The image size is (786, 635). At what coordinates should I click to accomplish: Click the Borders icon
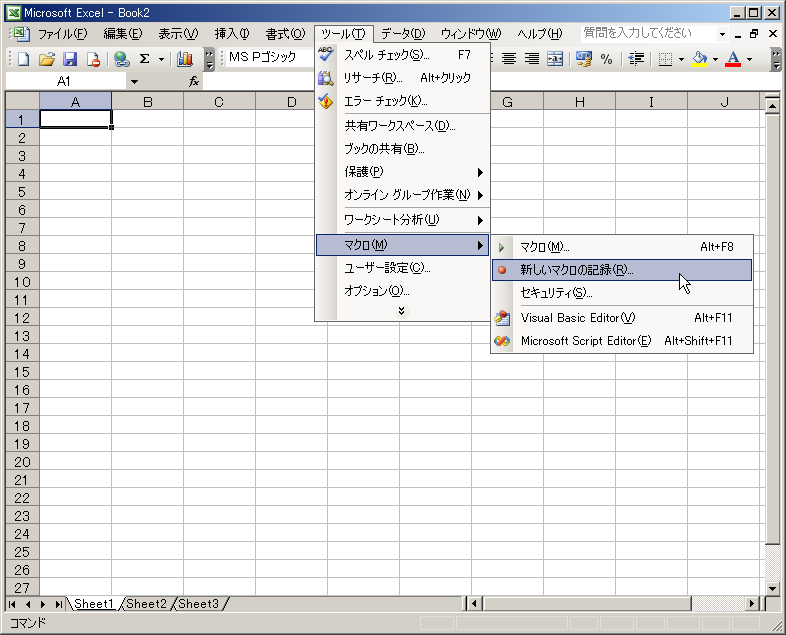[x=665, y=59]
